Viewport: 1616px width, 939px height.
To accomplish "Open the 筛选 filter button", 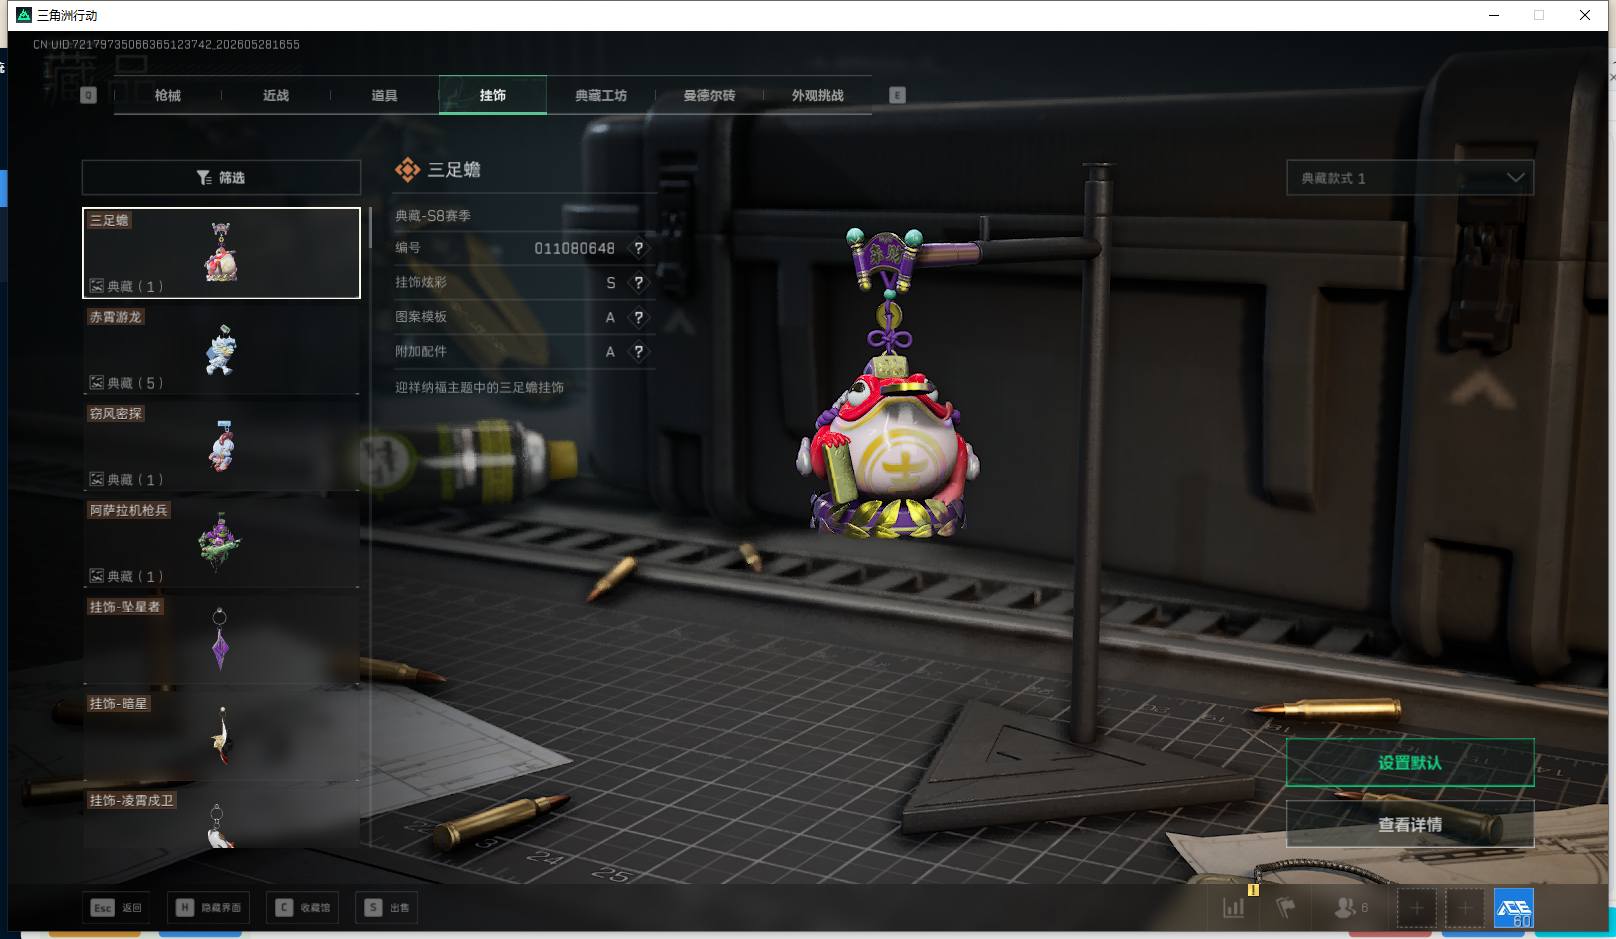I will click(221, 177).
